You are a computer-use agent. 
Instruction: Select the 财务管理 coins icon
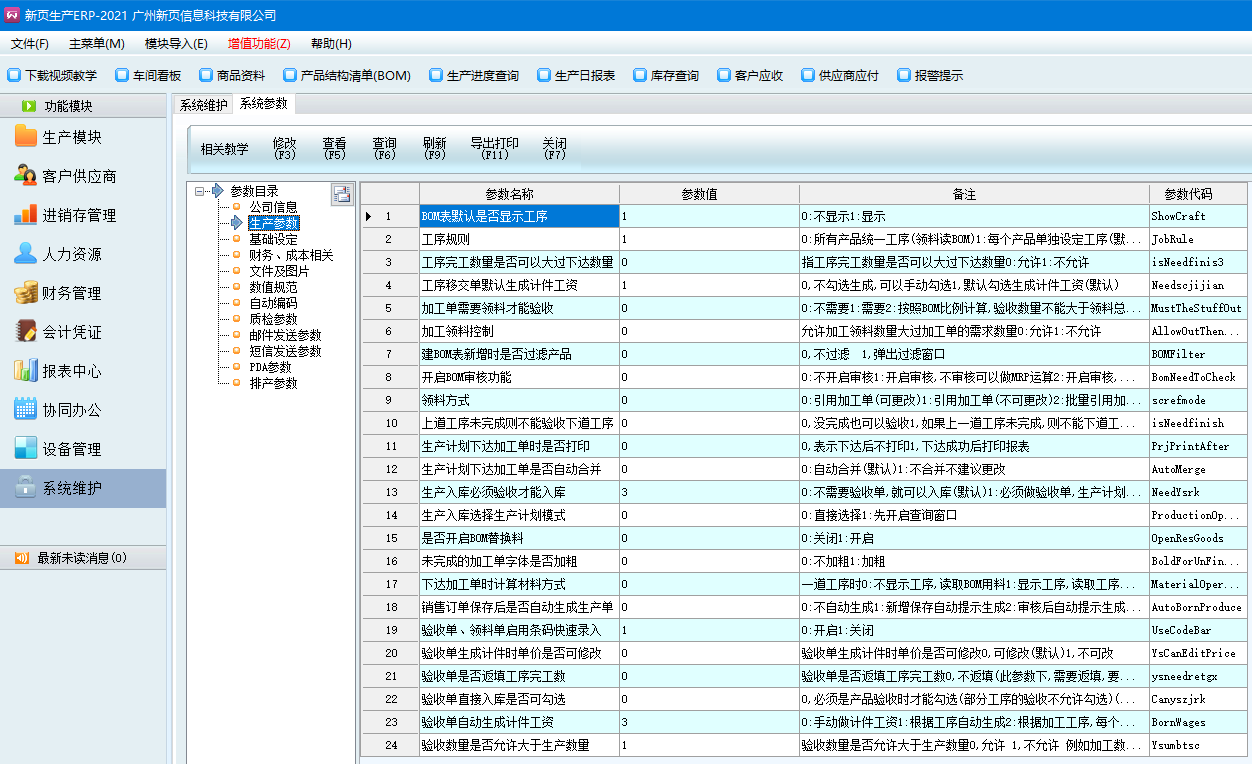point(26,293)
